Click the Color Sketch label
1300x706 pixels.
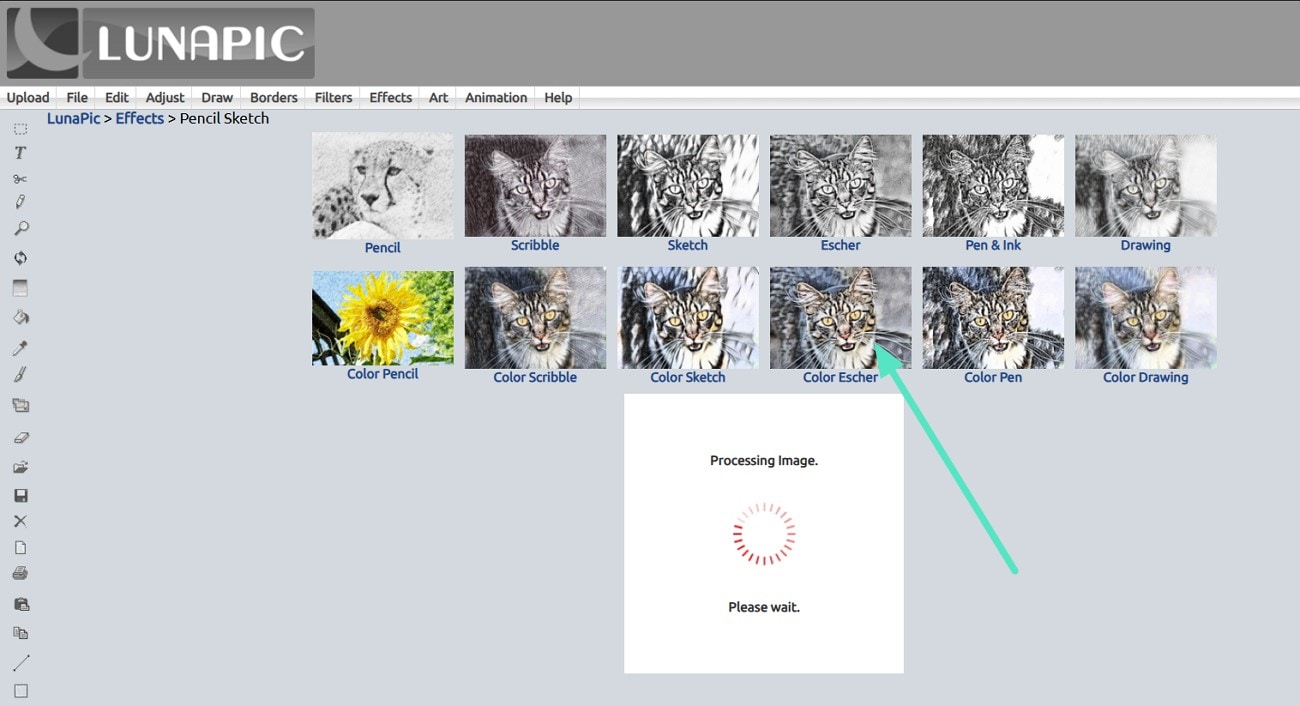click(x=688, y=377)
